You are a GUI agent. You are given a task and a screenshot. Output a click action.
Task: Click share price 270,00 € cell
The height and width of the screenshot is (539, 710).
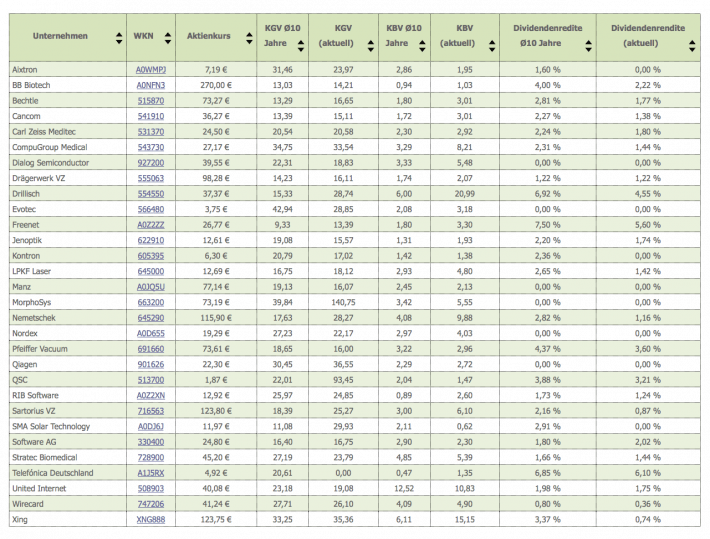216,85
